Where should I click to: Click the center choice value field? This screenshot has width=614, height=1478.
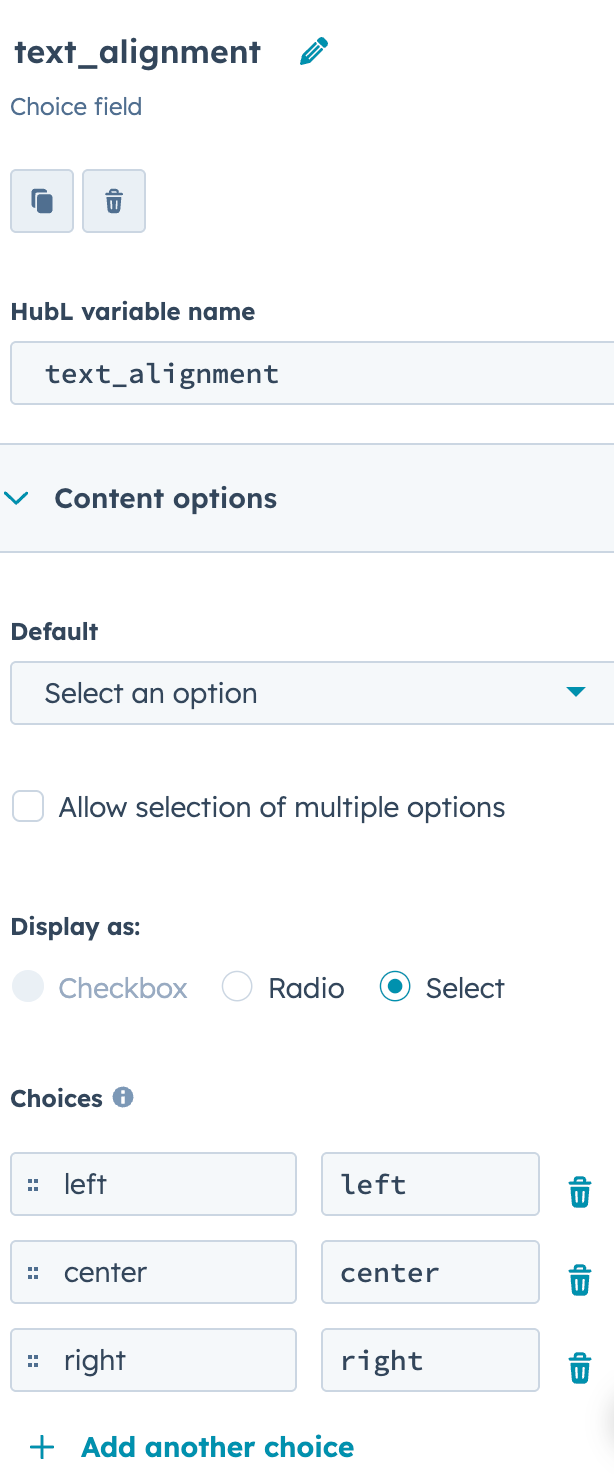click(x=430, y=1272)
